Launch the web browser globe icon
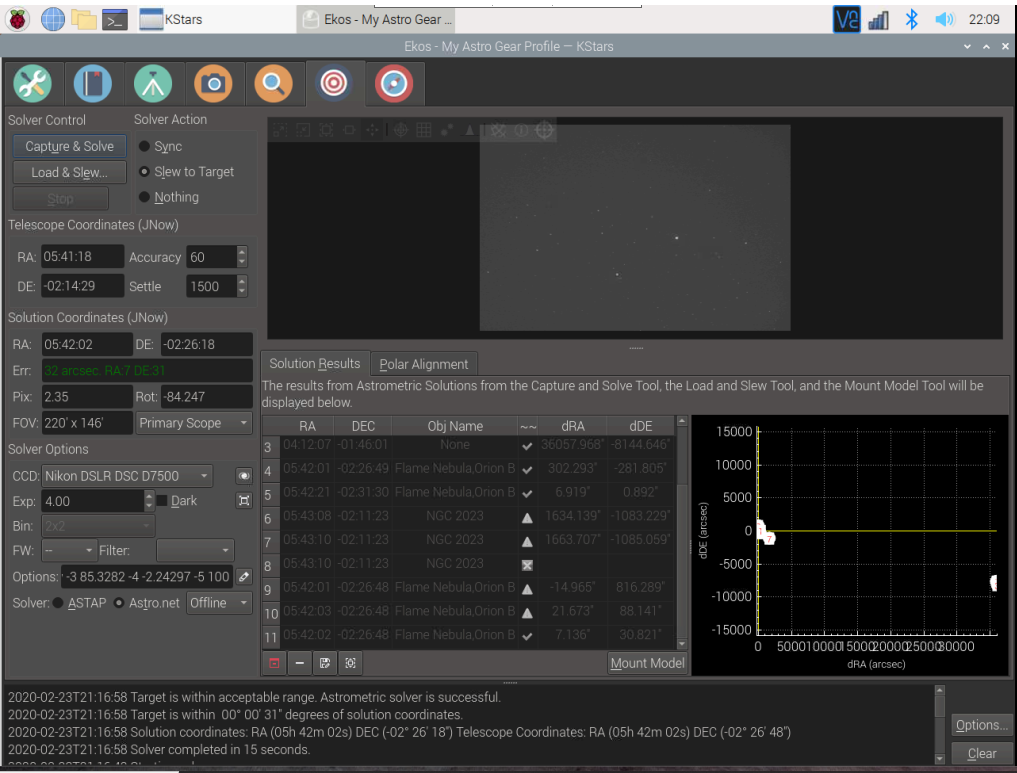This screenshot has height=773, width=1017. click(x=53, y=19)
